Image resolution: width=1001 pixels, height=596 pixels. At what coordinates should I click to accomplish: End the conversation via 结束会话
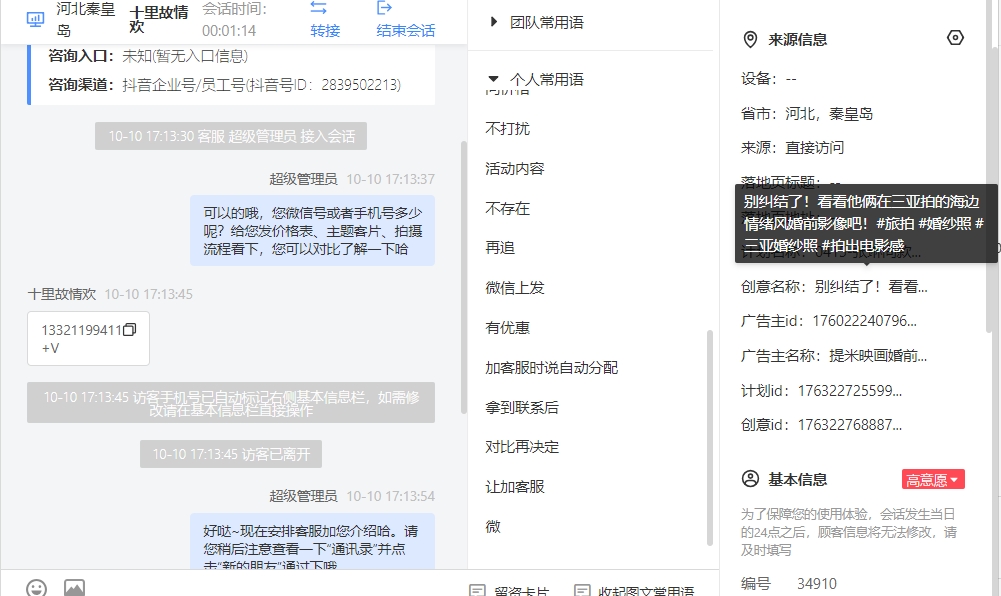(405, 19)
